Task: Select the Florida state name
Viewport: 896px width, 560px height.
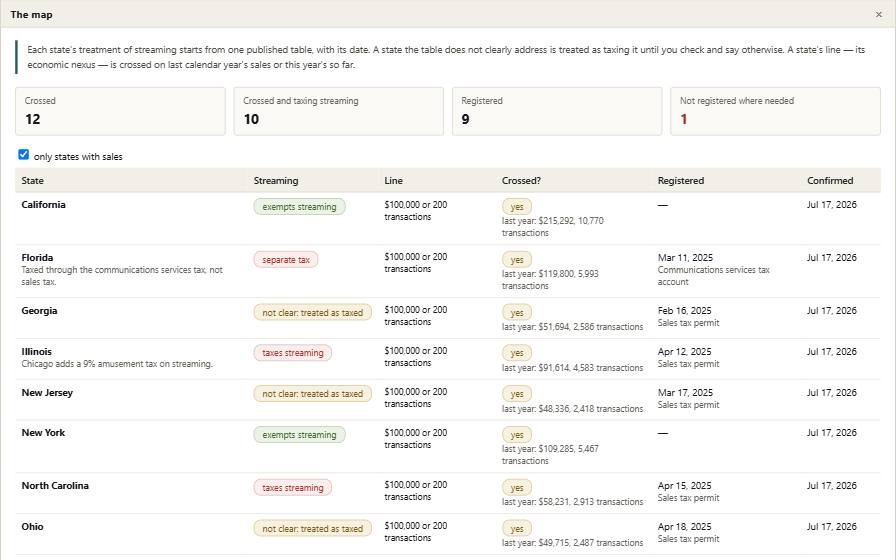Action: [x=37, y=257]
